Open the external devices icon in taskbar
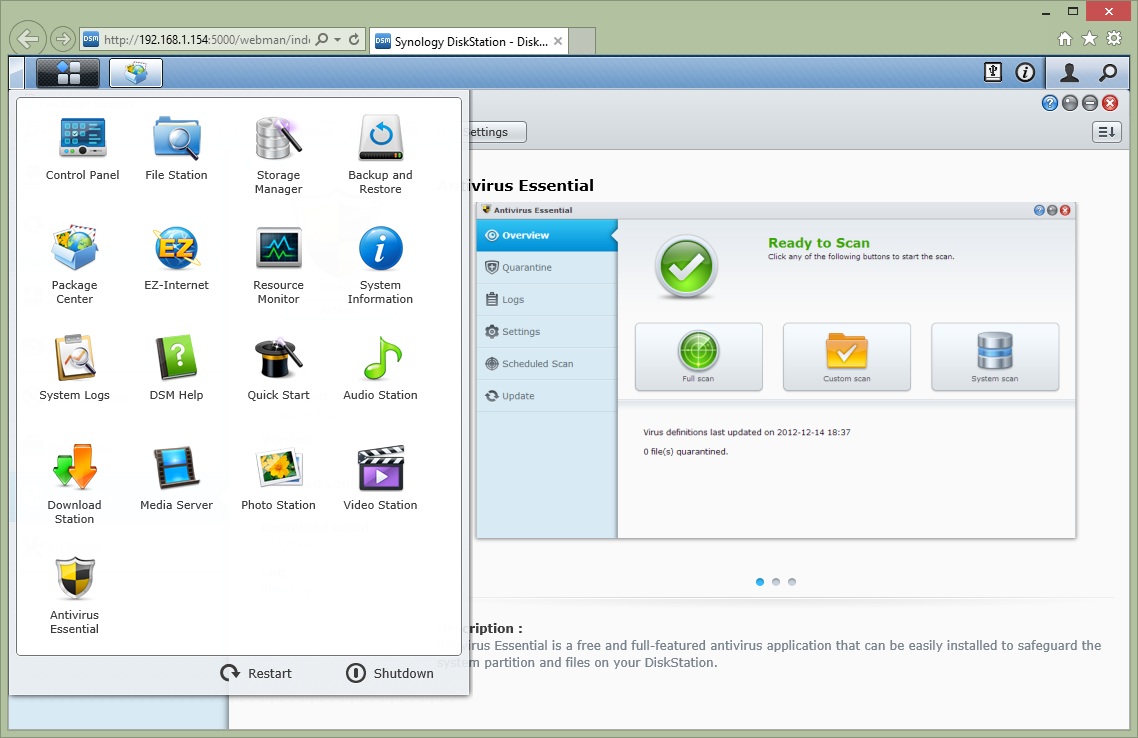 (992, 72)
